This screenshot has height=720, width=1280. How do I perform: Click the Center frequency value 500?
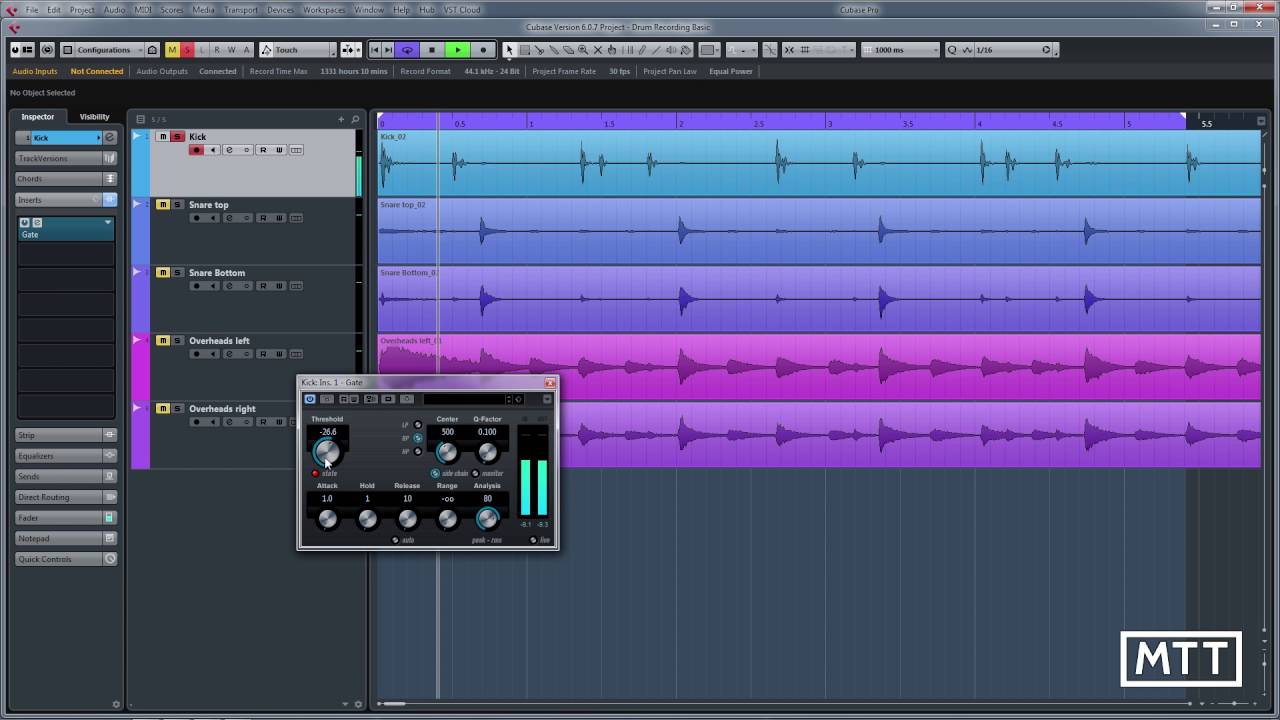448,432
